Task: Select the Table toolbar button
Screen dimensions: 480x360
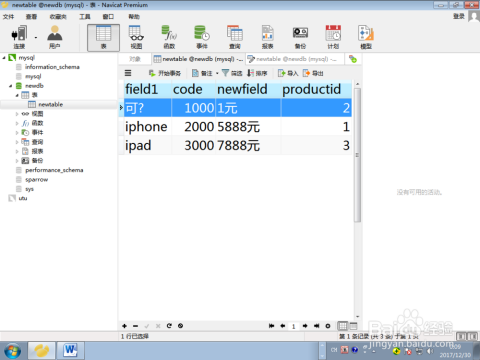Action: click(103, 37)
